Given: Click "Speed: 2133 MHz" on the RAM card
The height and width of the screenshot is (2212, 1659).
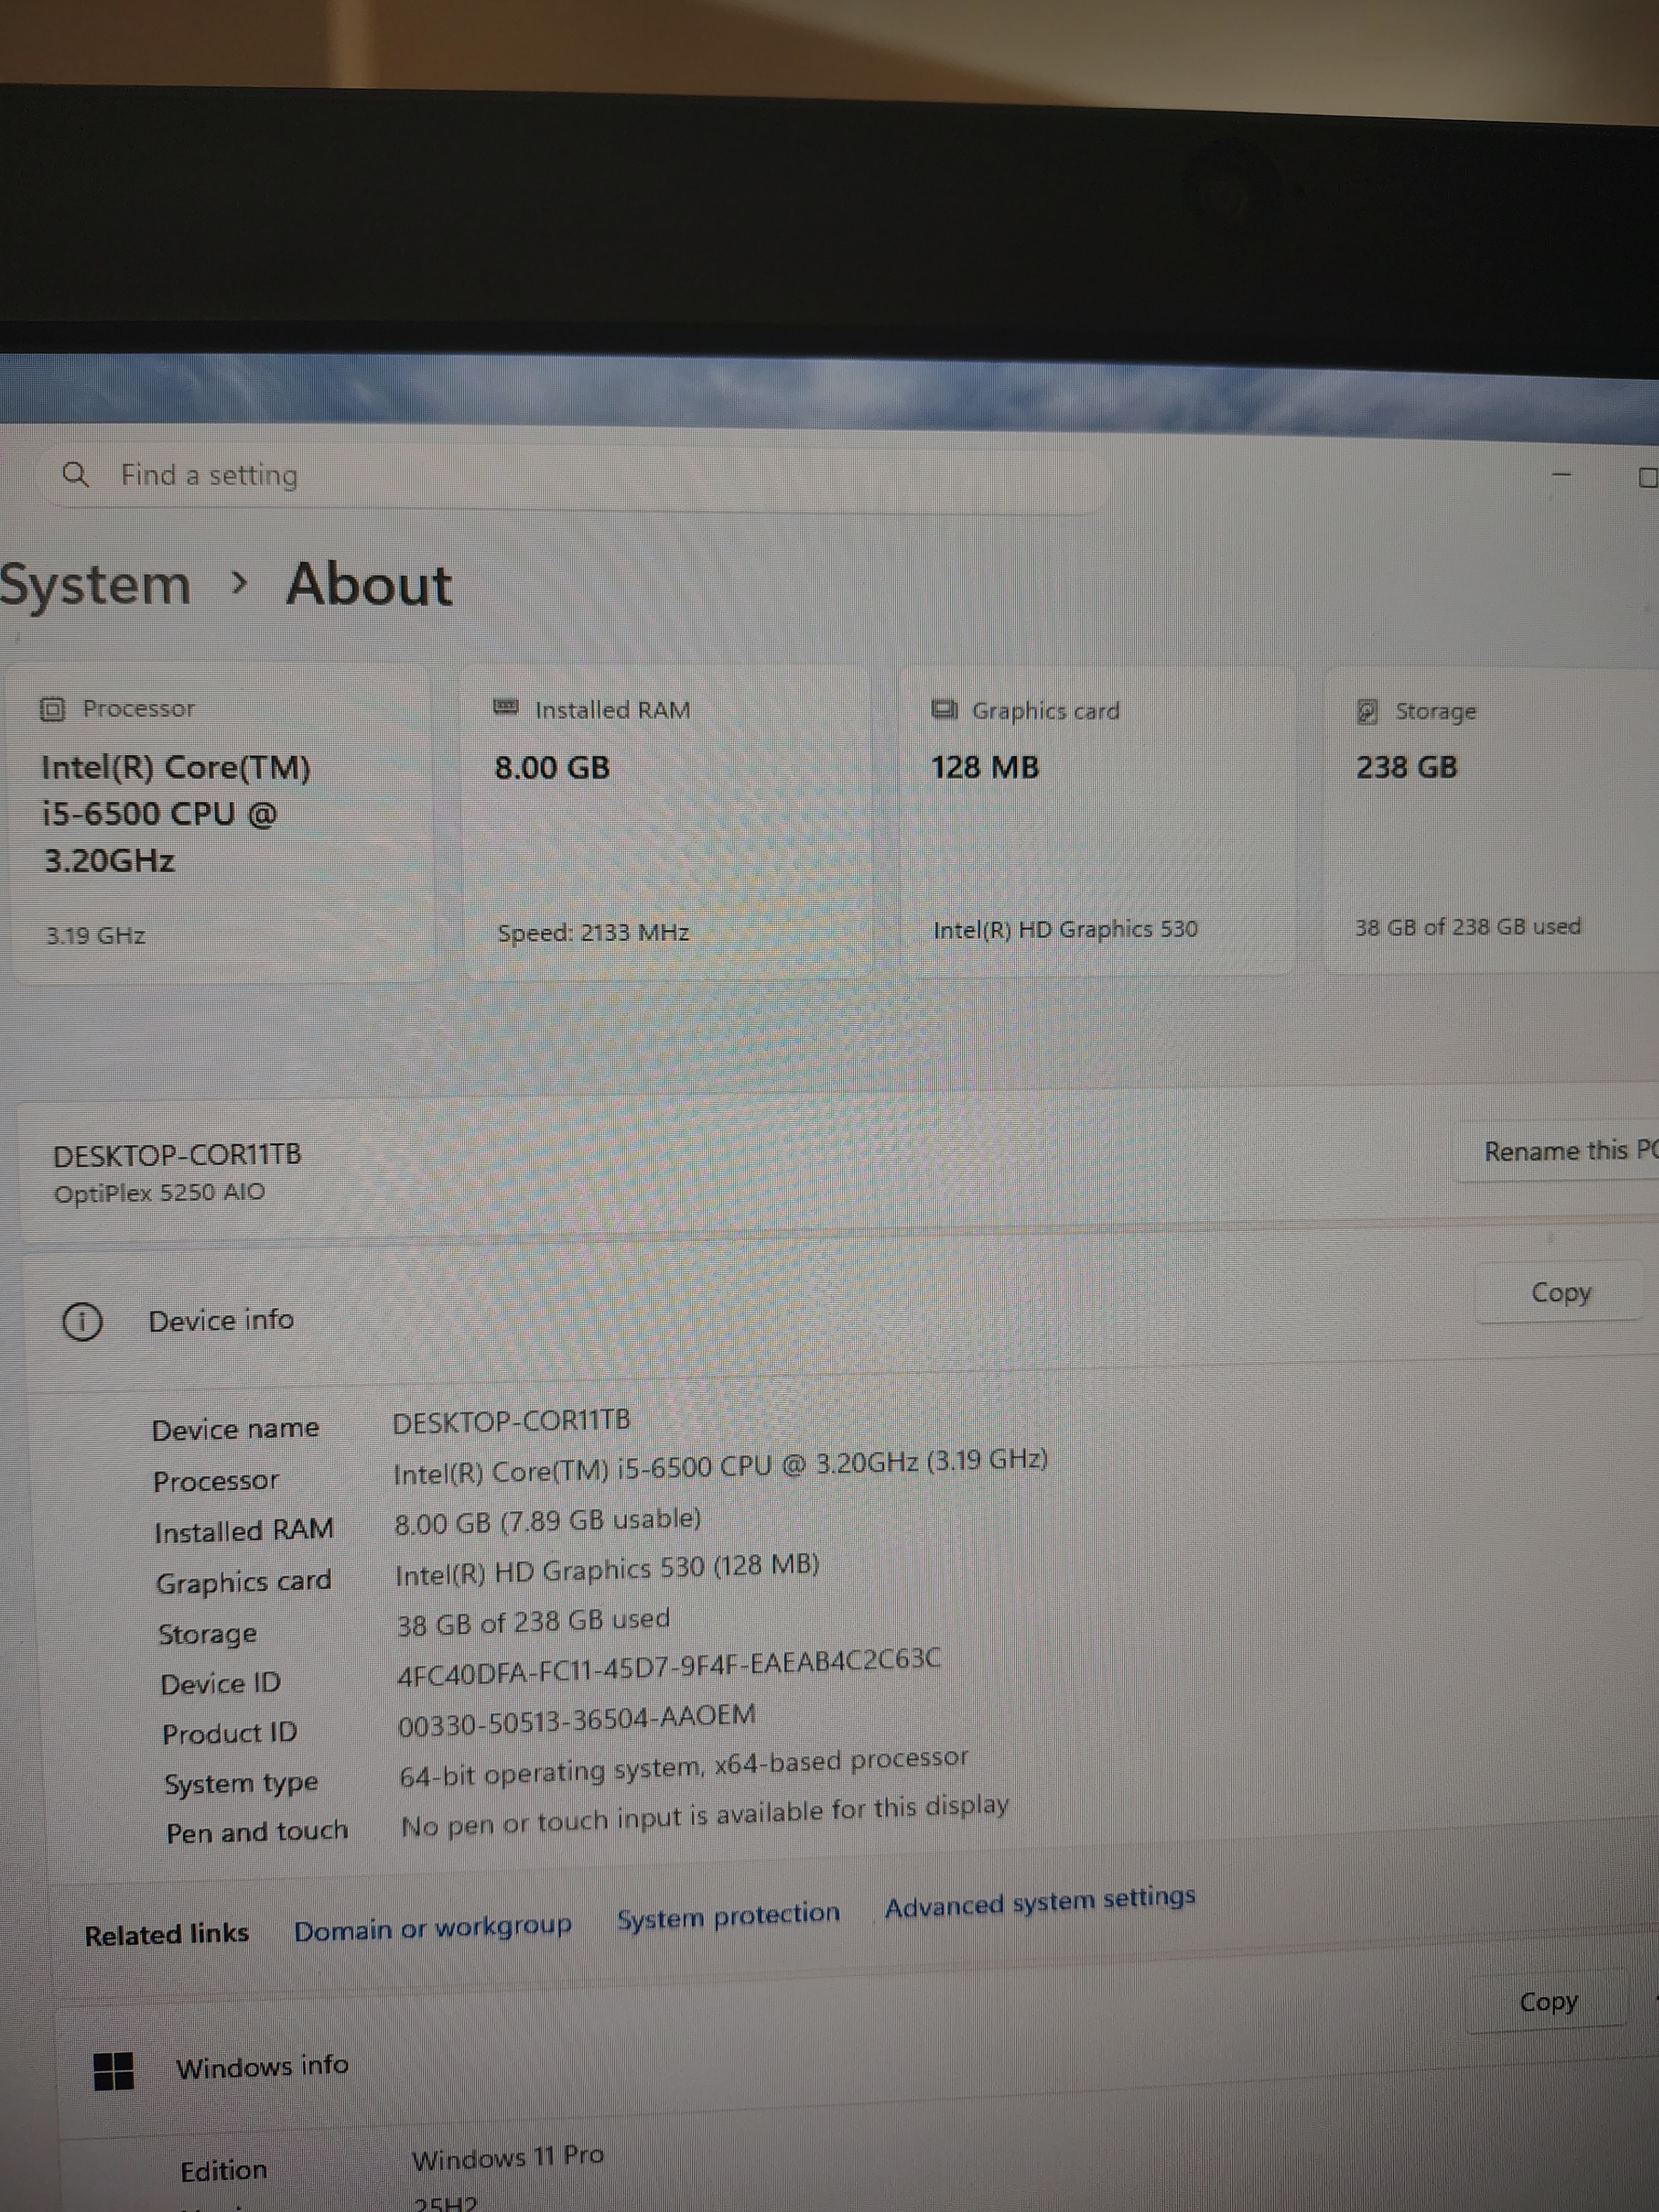Looking at the screenshot, I should tap(594, 933).
